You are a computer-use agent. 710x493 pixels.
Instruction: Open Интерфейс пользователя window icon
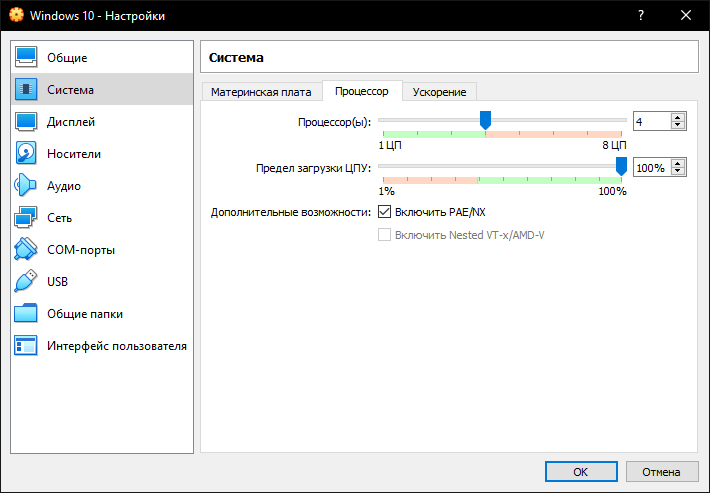tap(26, 346)
